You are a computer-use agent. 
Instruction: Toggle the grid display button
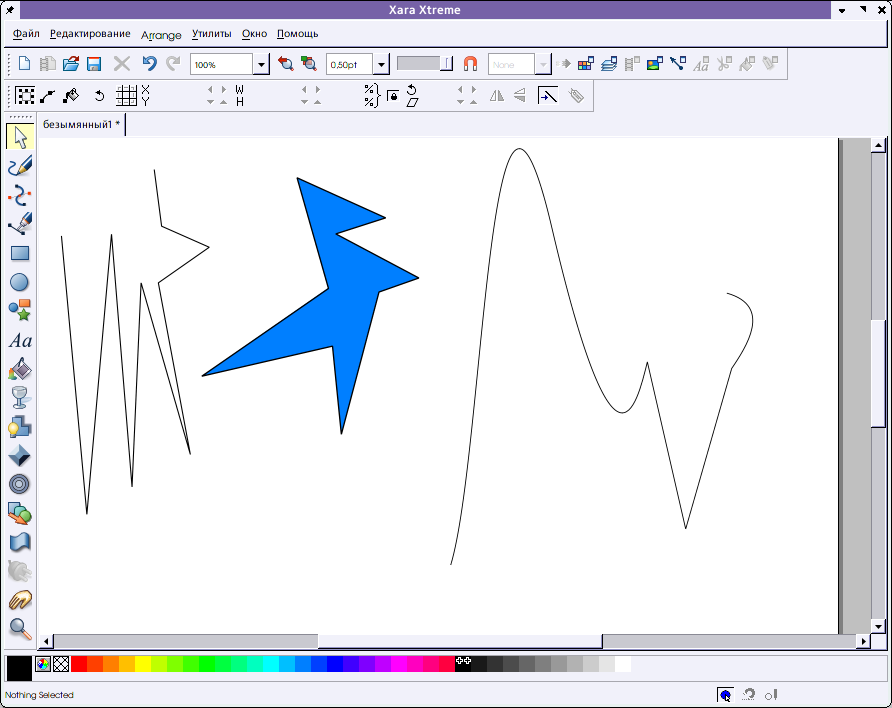click(126, 96)
